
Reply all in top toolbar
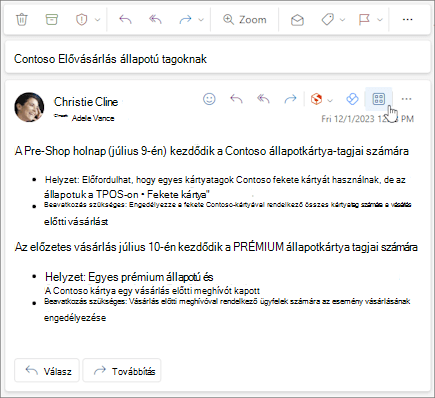tap(155, 20)
